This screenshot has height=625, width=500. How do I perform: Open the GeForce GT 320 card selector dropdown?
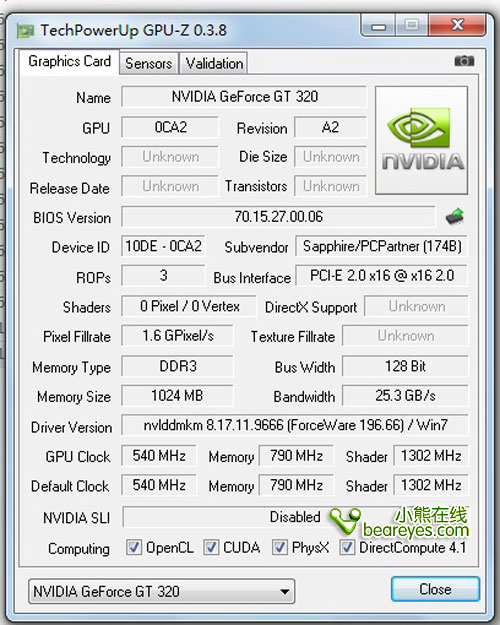pos(161,592)
